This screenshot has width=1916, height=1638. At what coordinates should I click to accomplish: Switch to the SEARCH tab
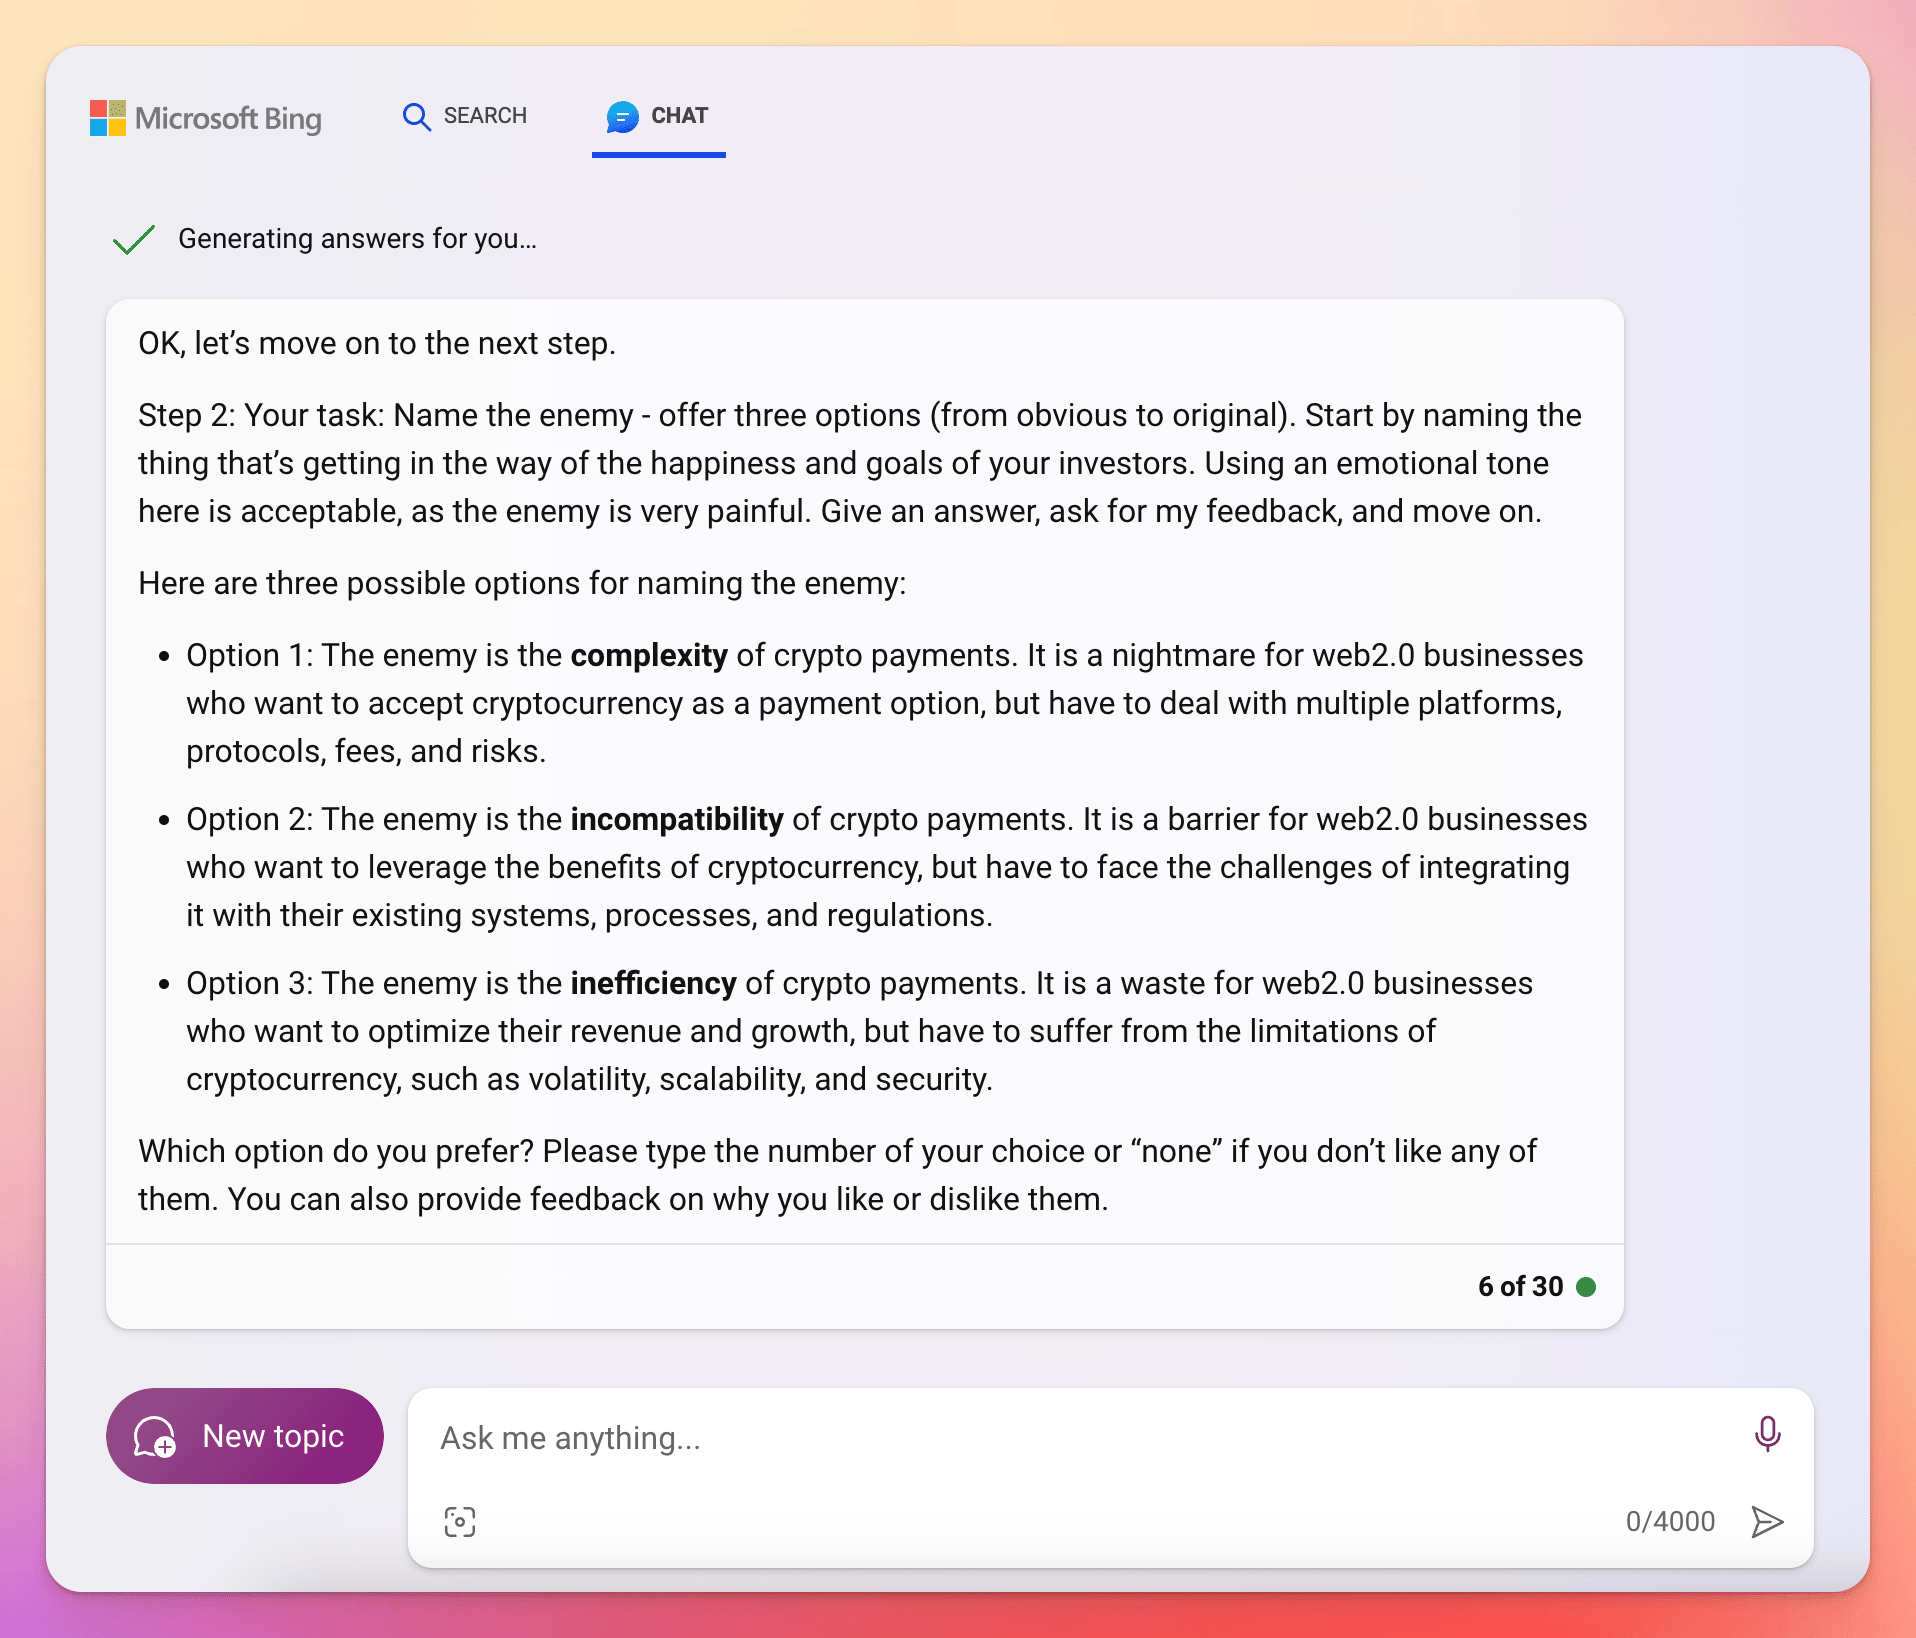(465, 116)
